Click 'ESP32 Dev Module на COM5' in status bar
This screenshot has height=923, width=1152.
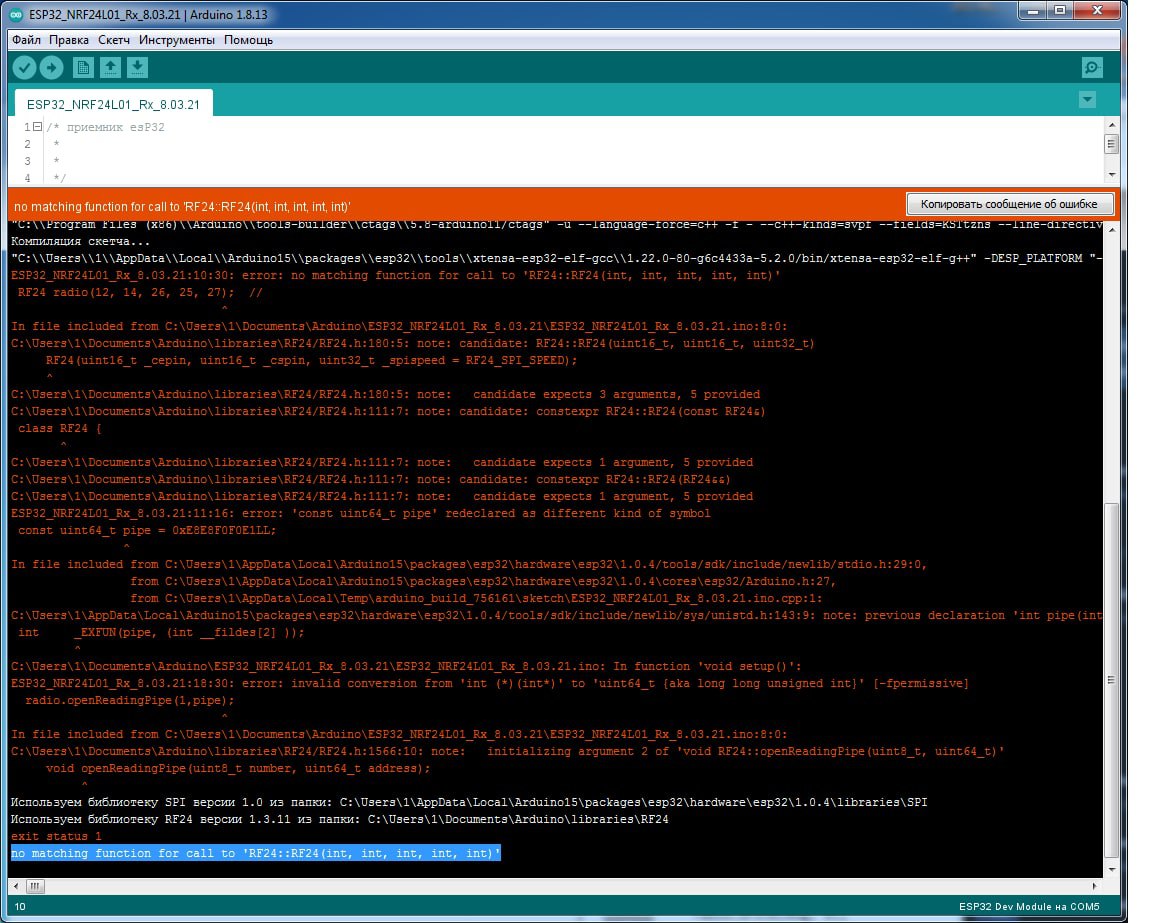pyautogui.click(x=1029, y=907)
